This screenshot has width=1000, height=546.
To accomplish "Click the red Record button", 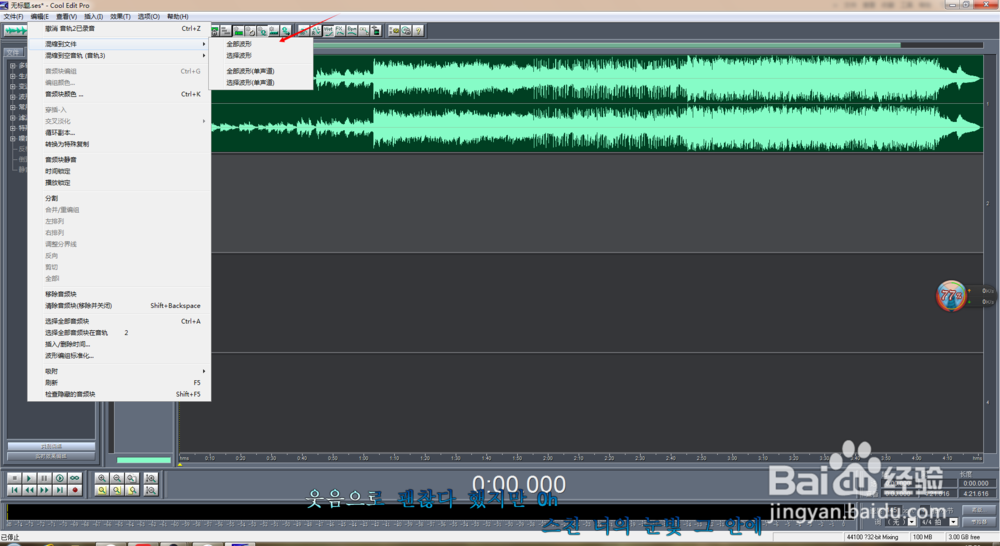I will 75,490.
